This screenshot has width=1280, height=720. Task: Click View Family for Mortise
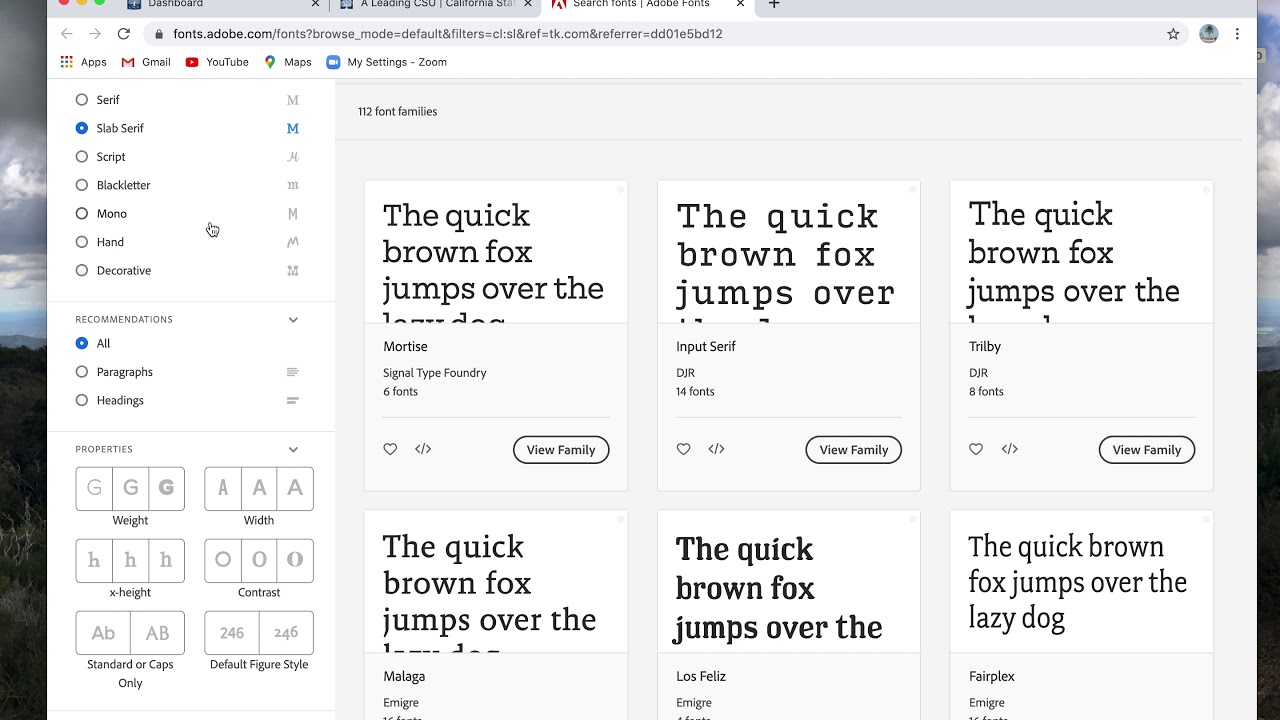point(561,450)
